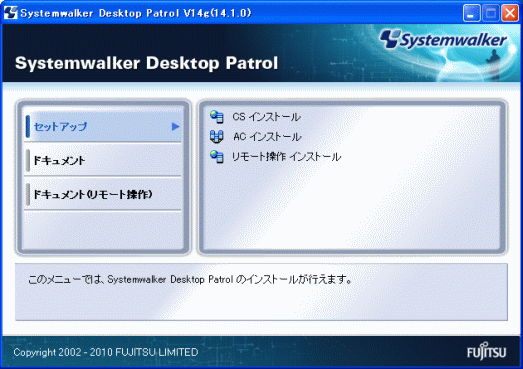Click the AC インストール blue boxes icon
The height and width of the screenshot is (369, 523).
click(x=217, y=137)
